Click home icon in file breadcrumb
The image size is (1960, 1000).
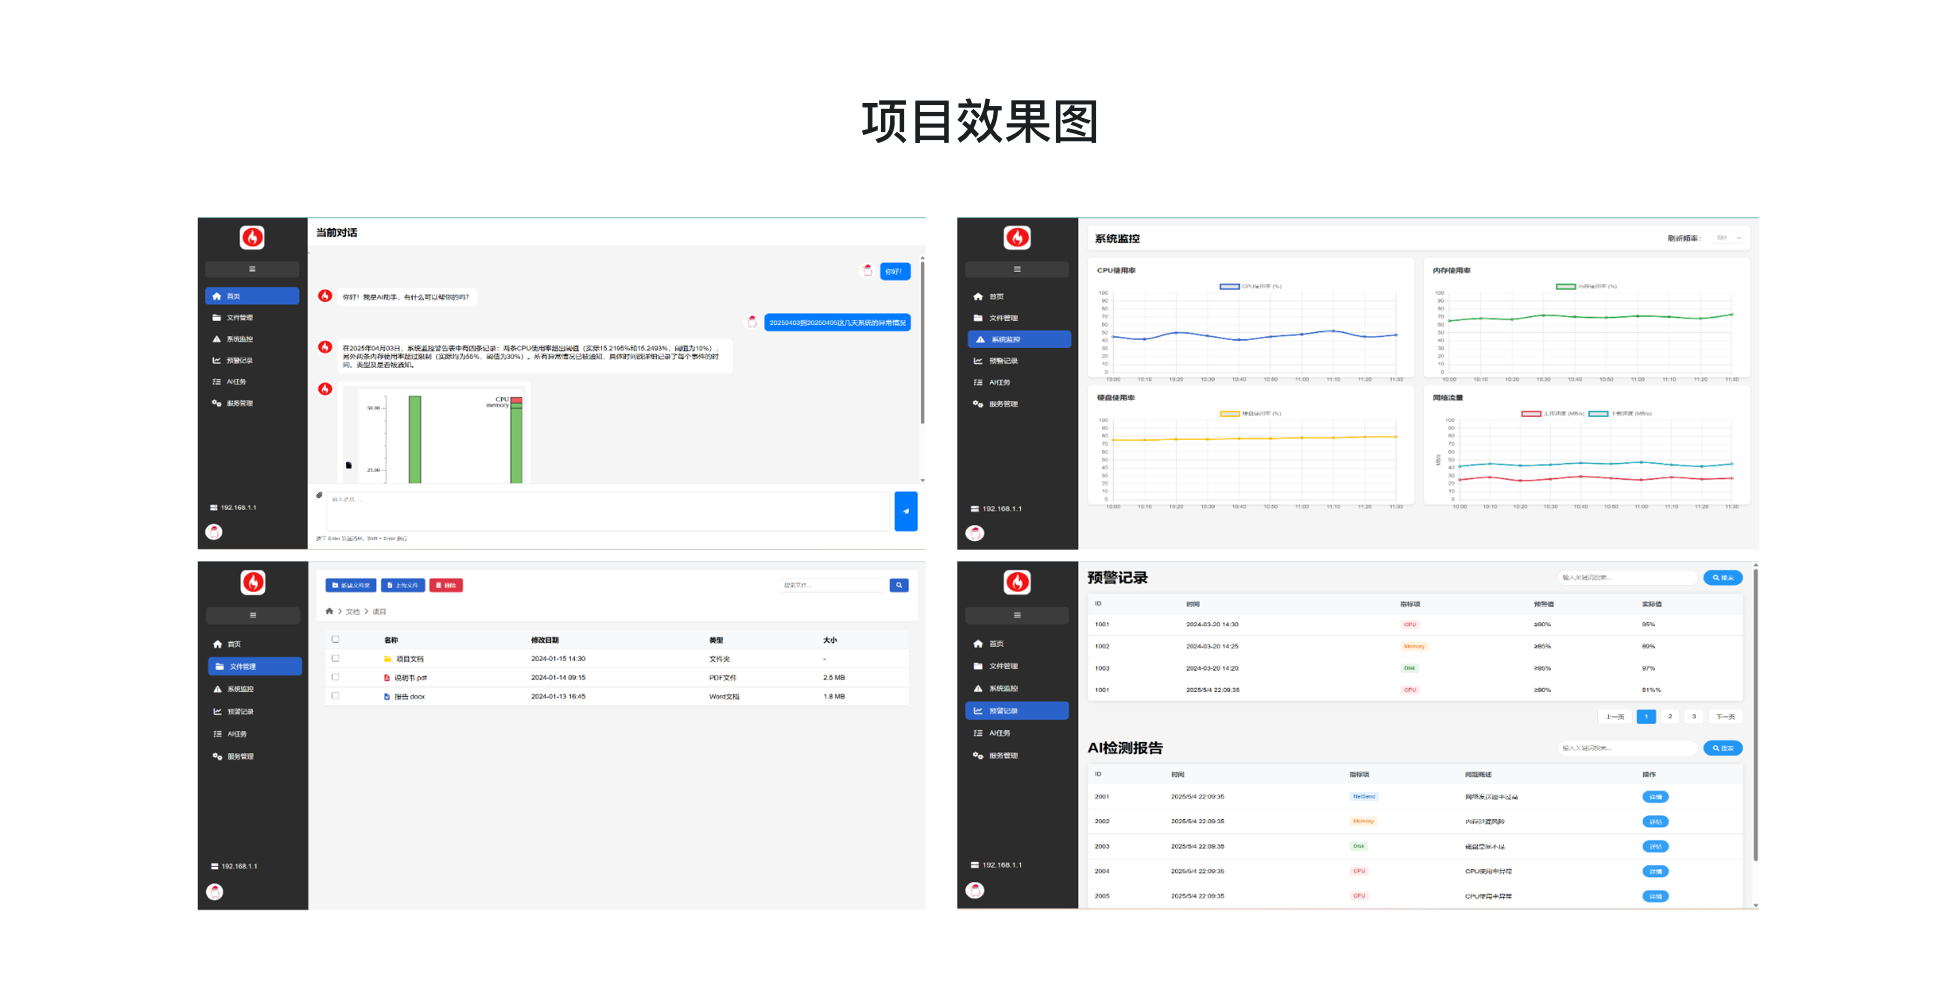click(x=329, y=611)
